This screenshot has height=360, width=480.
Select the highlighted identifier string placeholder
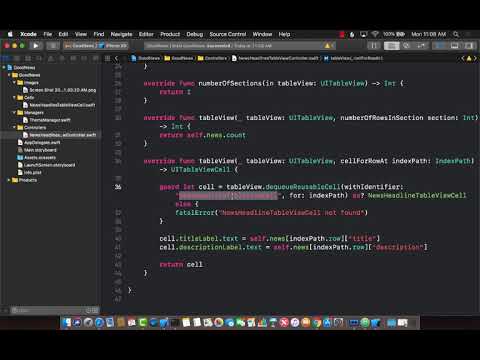228,196
